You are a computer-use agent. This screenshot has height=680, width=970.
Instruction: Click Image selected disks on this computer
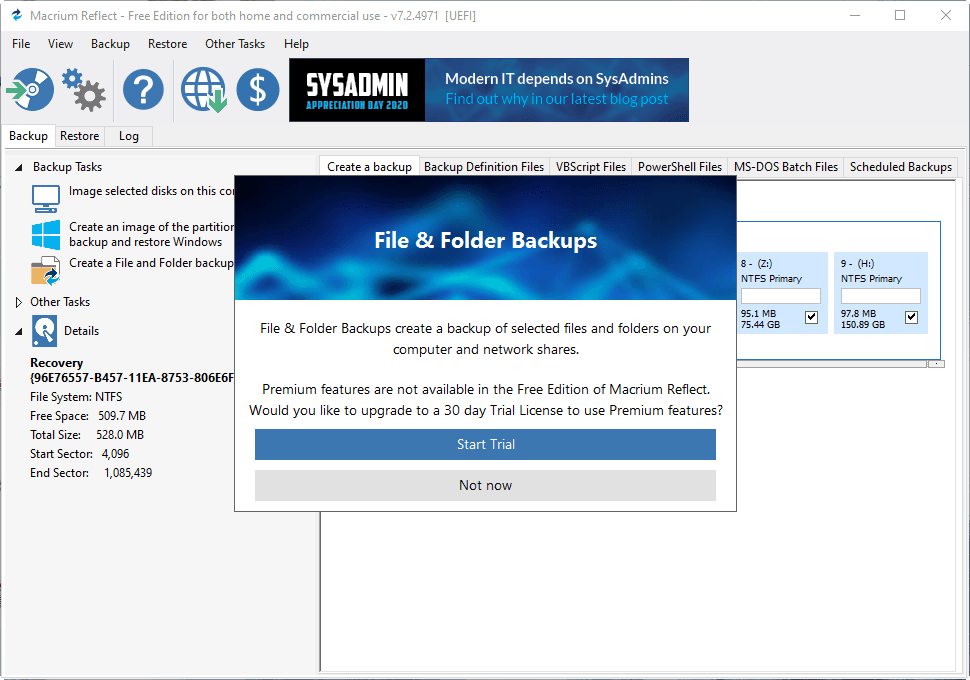click(152, 191)
